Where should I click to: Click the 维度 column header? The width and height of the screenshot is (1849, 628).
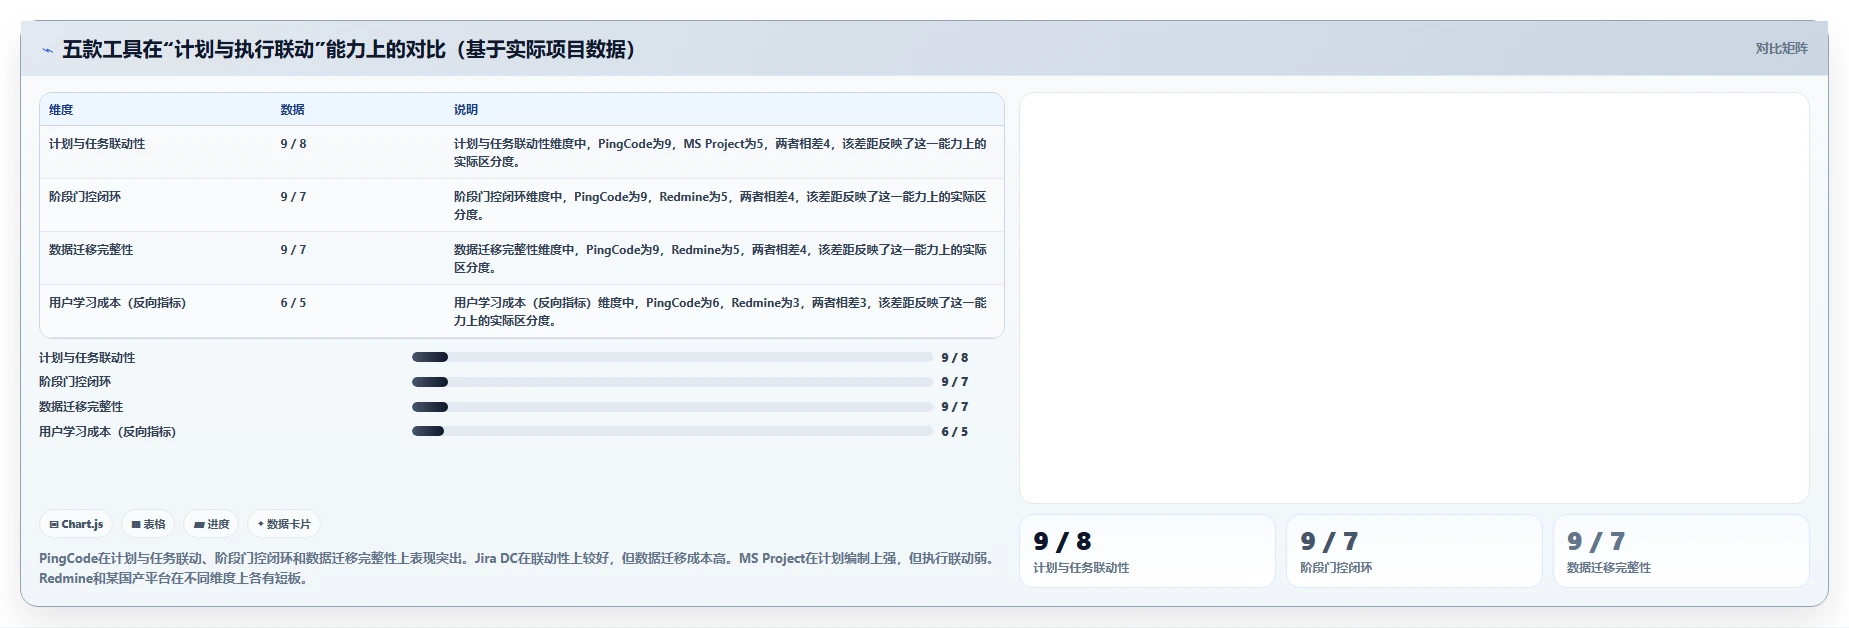pyautogui.click(x=61, y=110)
